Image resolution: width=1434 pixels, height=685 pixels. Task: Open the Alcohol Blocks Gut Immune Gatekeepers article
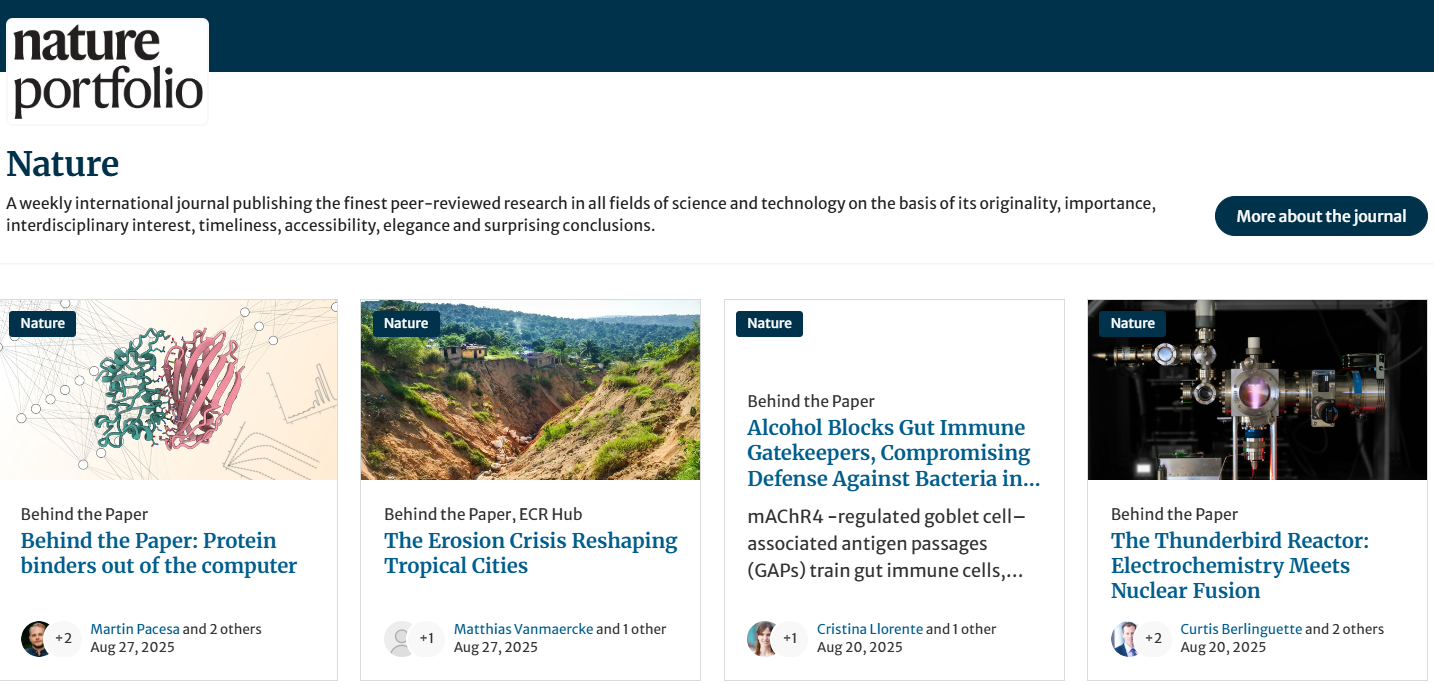click(x=893, y=453)
